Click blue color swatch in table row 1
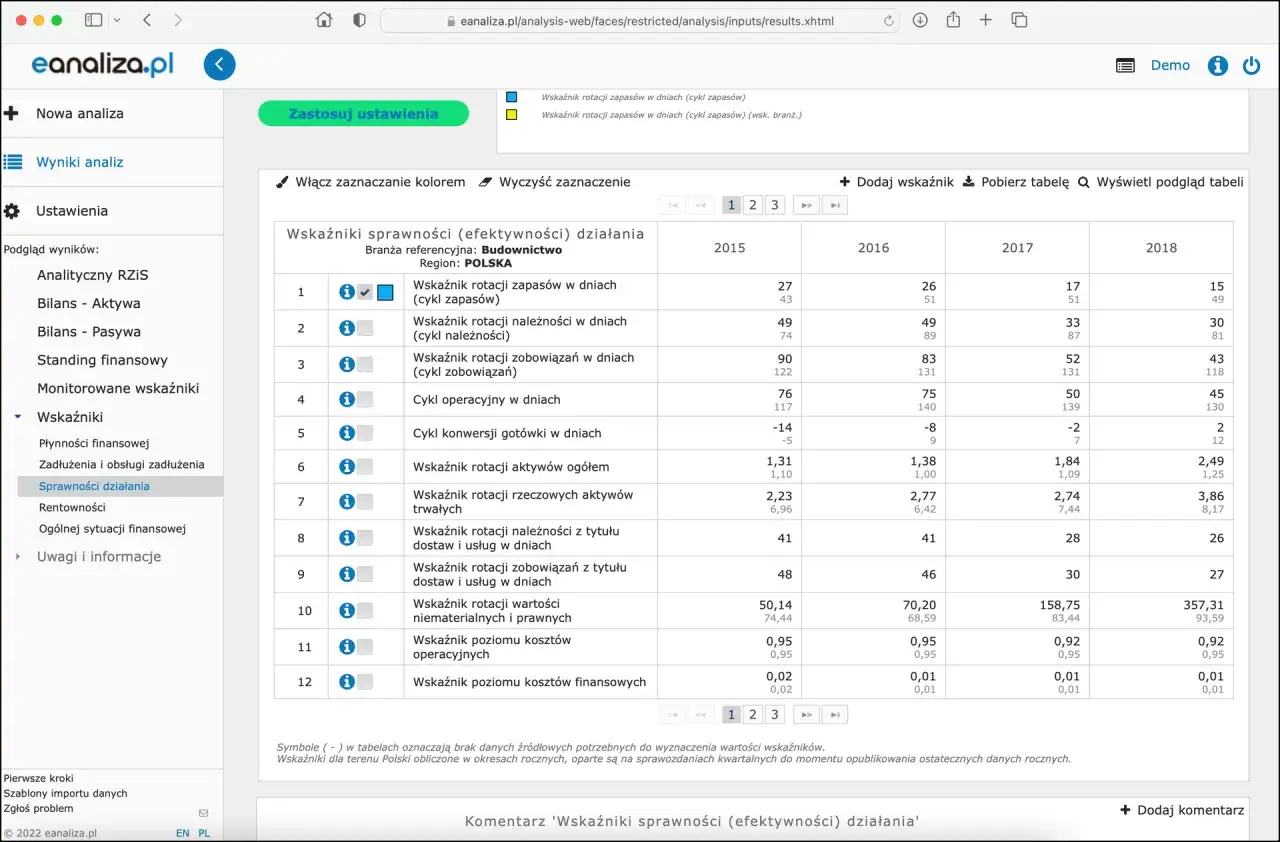Viewport: 1280px width, 842px height. 385,292
